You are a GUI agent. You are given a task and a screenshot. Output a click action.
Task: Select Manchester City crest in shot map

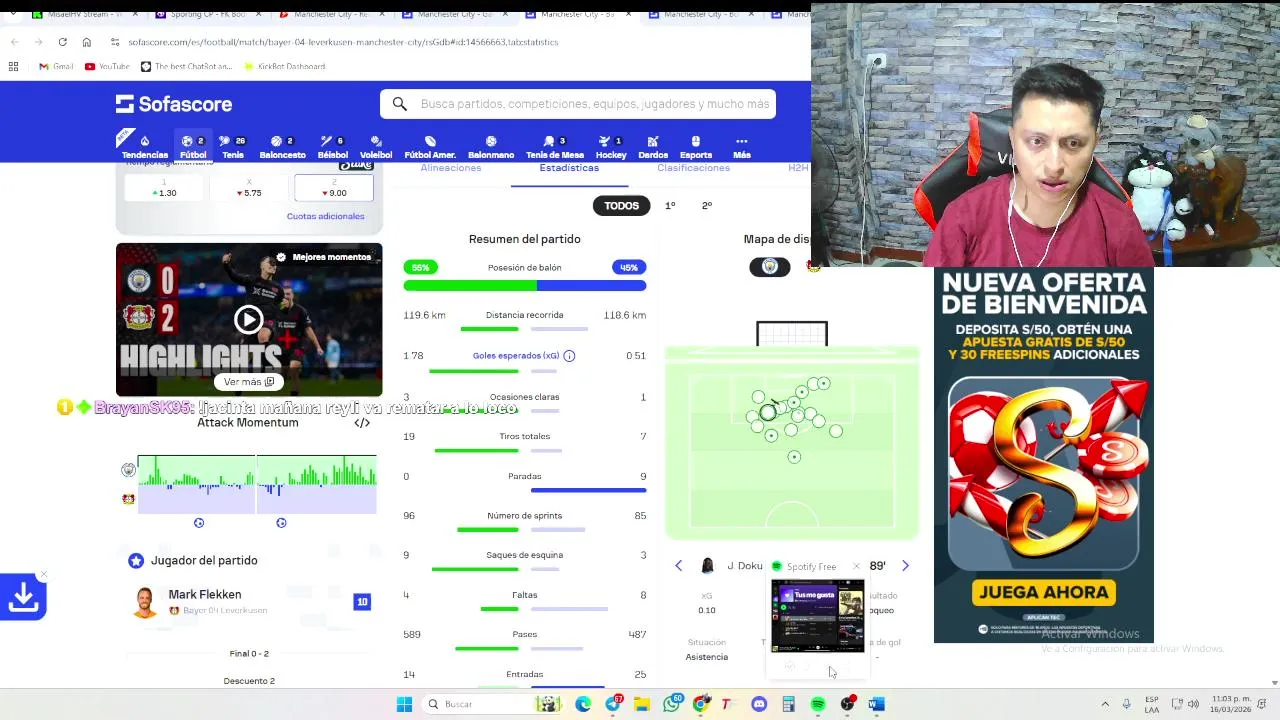[770, 267]
